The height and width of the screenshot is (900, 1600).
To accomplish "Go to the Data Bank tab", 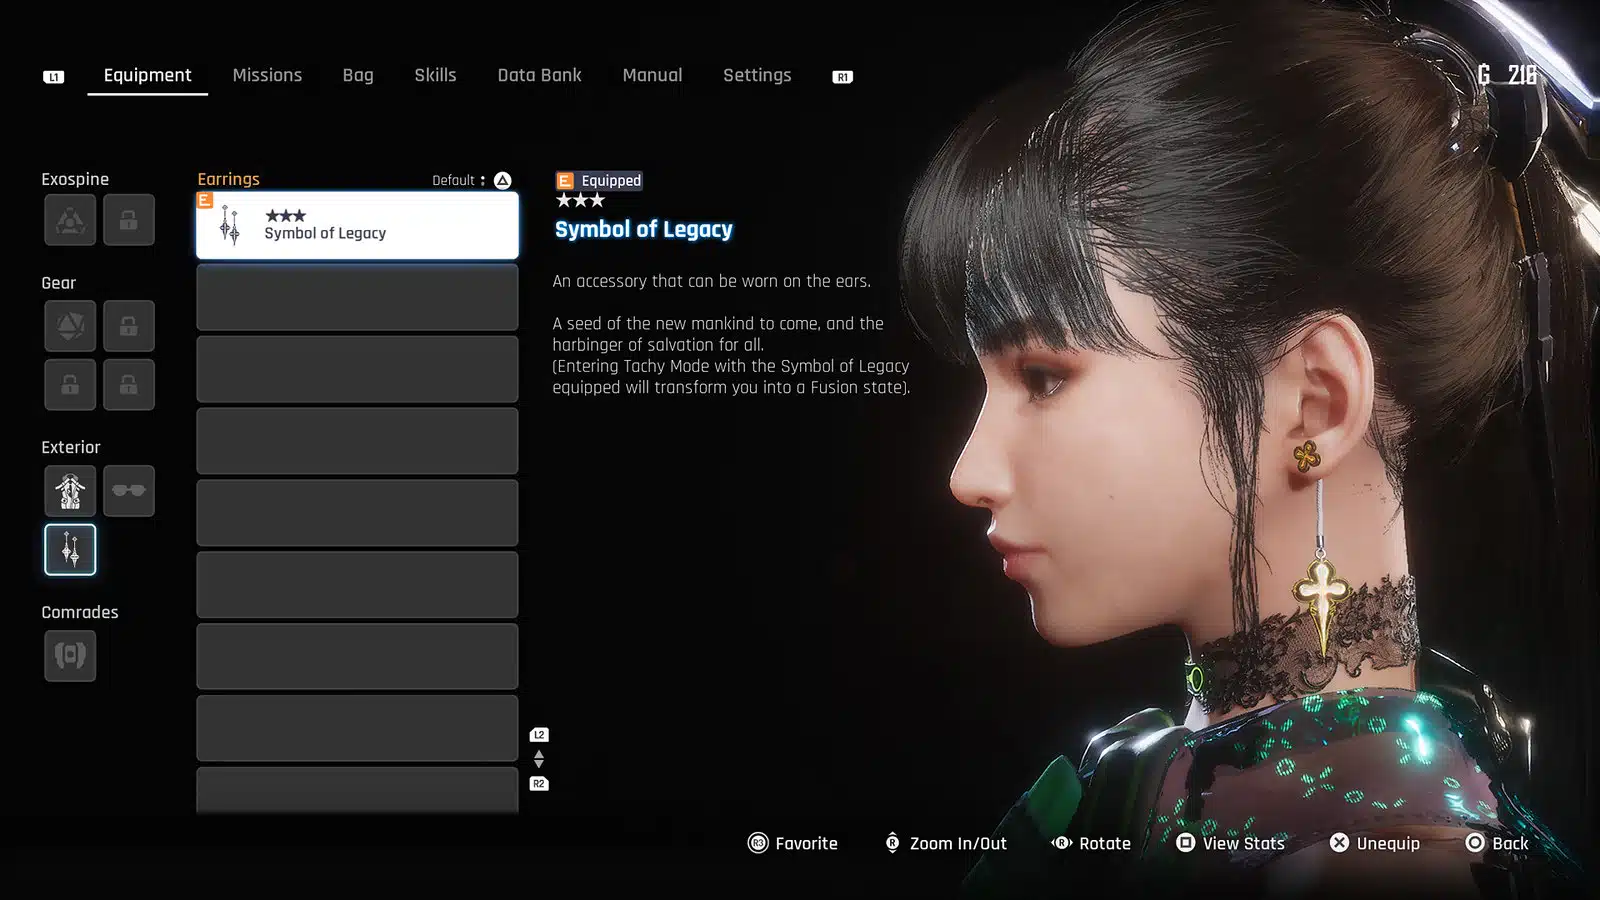I will coord(539,75).
